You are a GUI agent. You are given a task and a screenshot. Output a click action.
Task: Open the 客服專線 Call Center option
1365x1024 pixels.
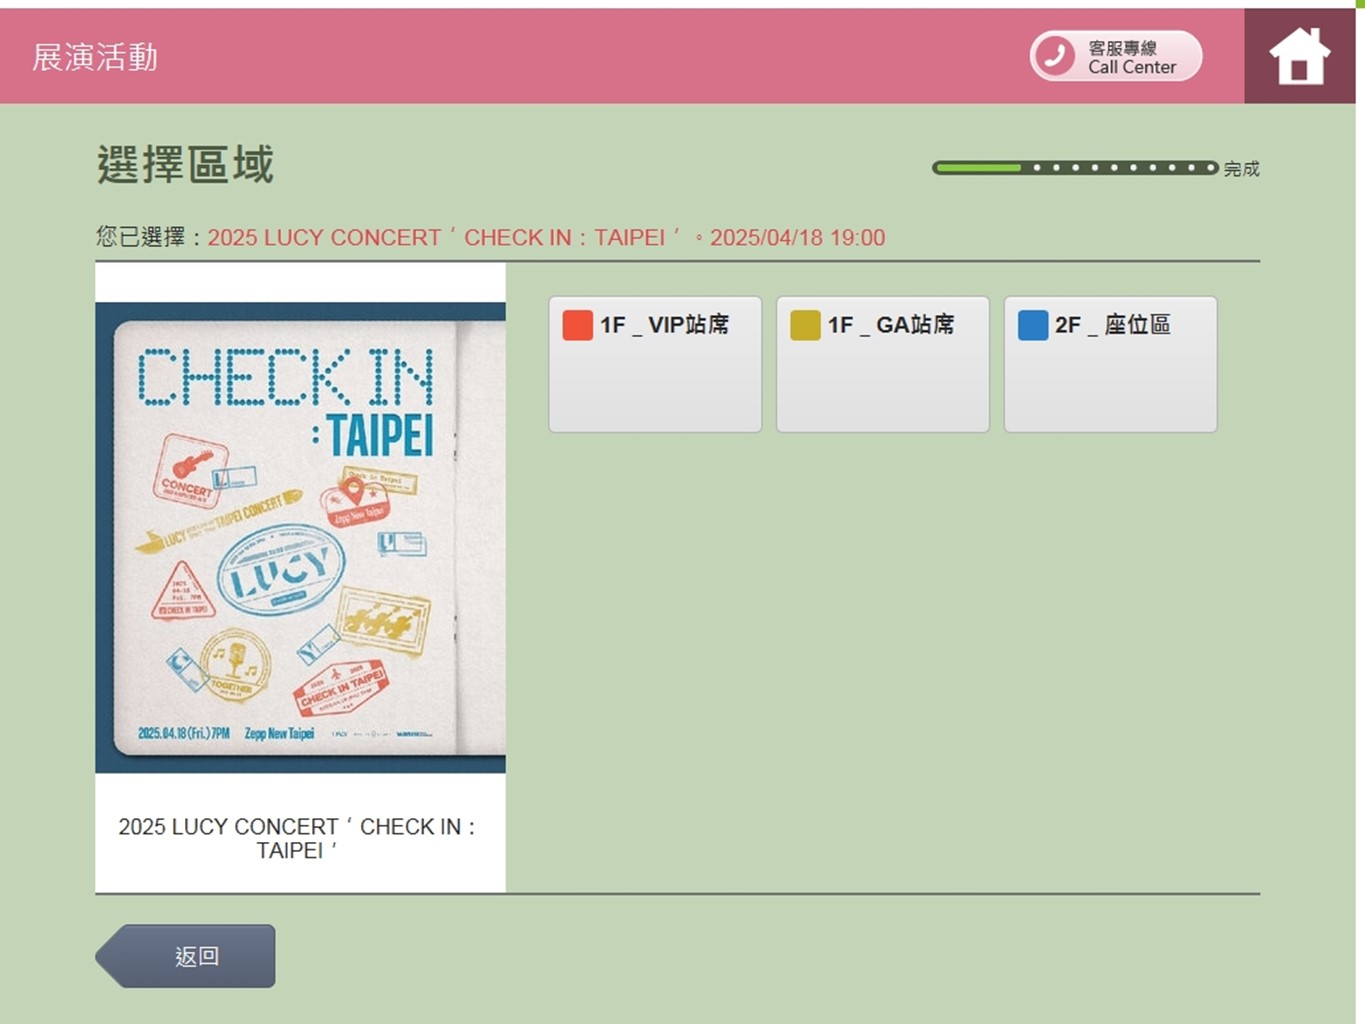tap(1114, 56)
